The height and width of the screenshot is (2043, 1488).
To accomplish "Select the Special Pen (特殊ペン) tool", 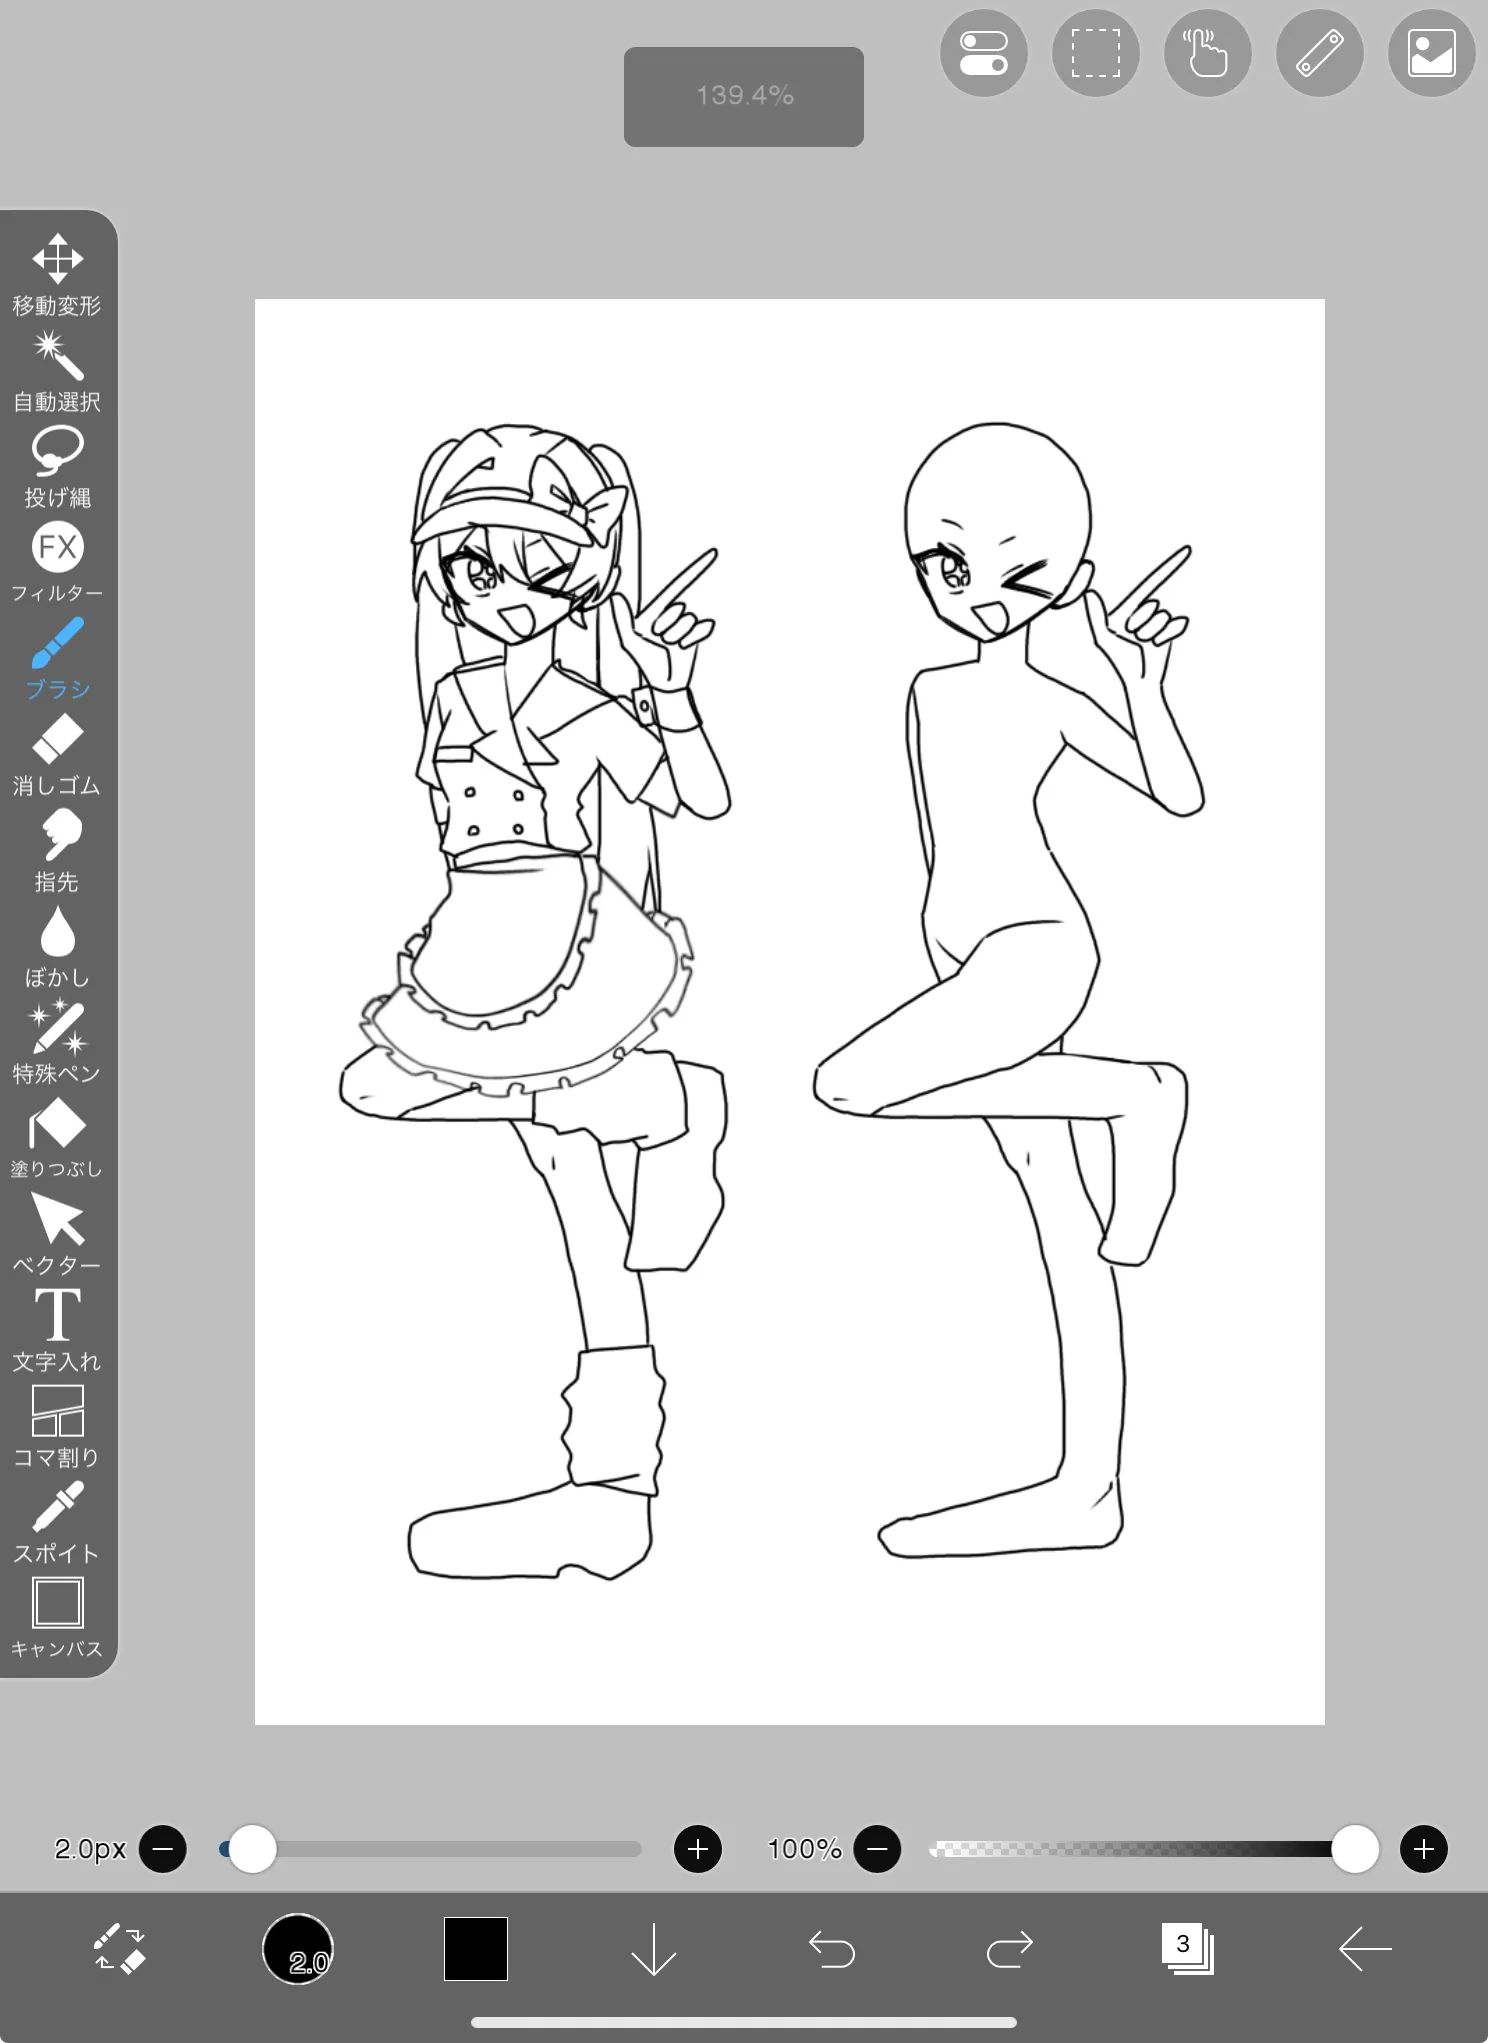I will tap(57, 1043).
